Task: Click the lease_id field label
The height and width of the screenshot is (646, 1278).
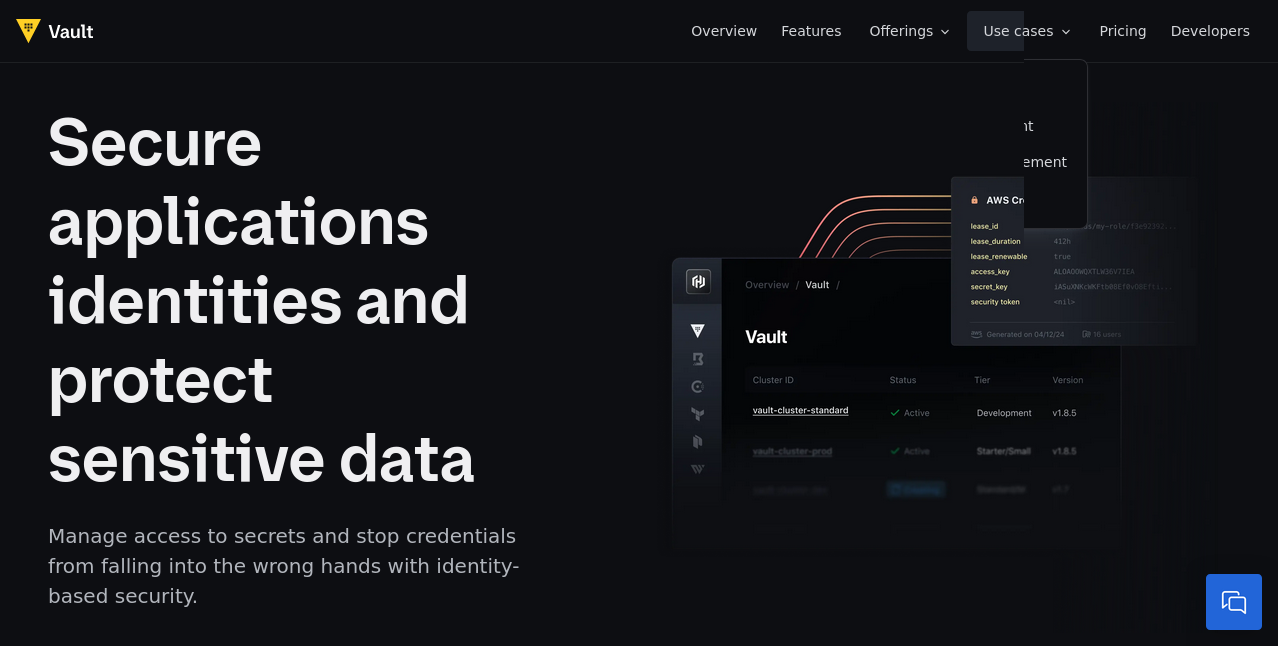Action: pyautogui.click(x=984, y=226)
